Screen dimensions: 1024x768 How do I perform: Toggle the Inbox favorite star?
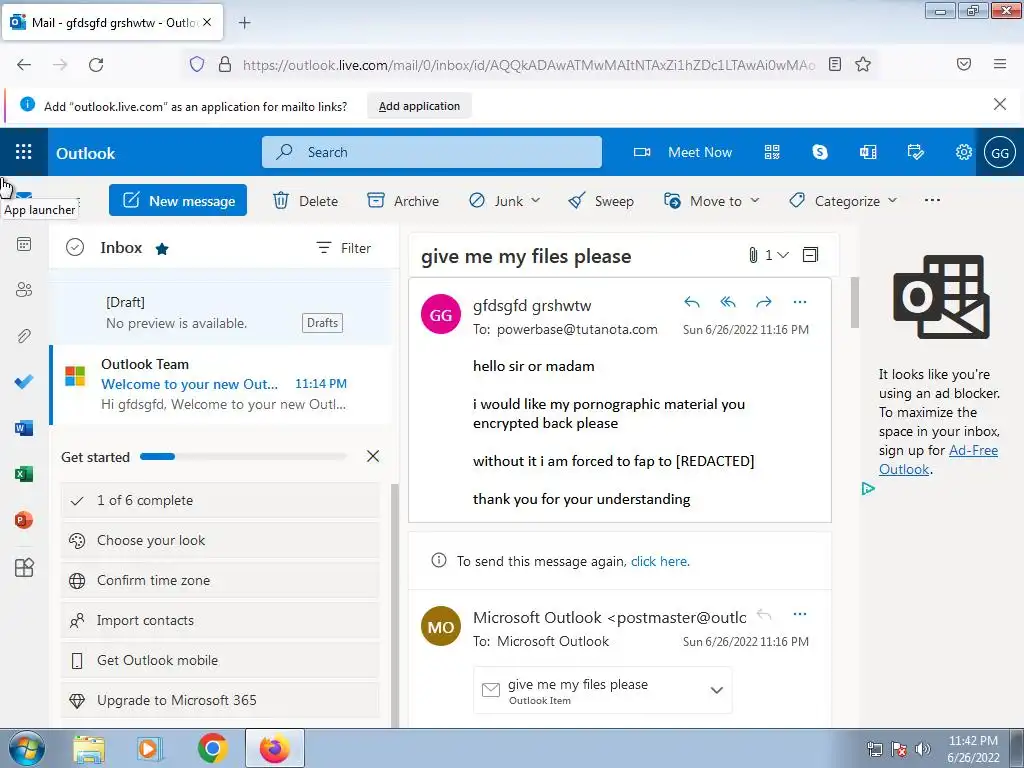click(x=162, y=248)
